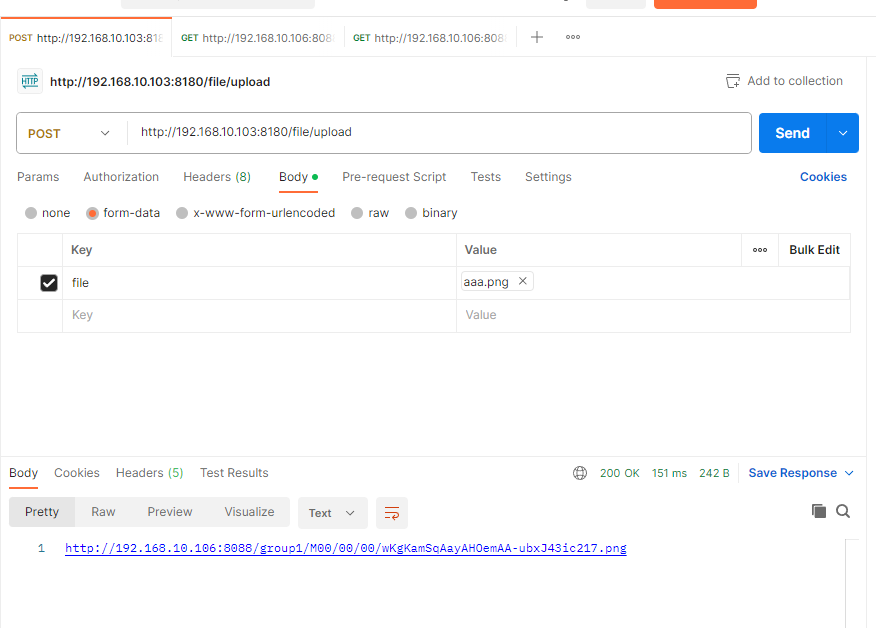The height and width of the screenshot is (628, 876).
Task: Open the Cookies link
Action: pyautogui.click(x=823, y=177)
